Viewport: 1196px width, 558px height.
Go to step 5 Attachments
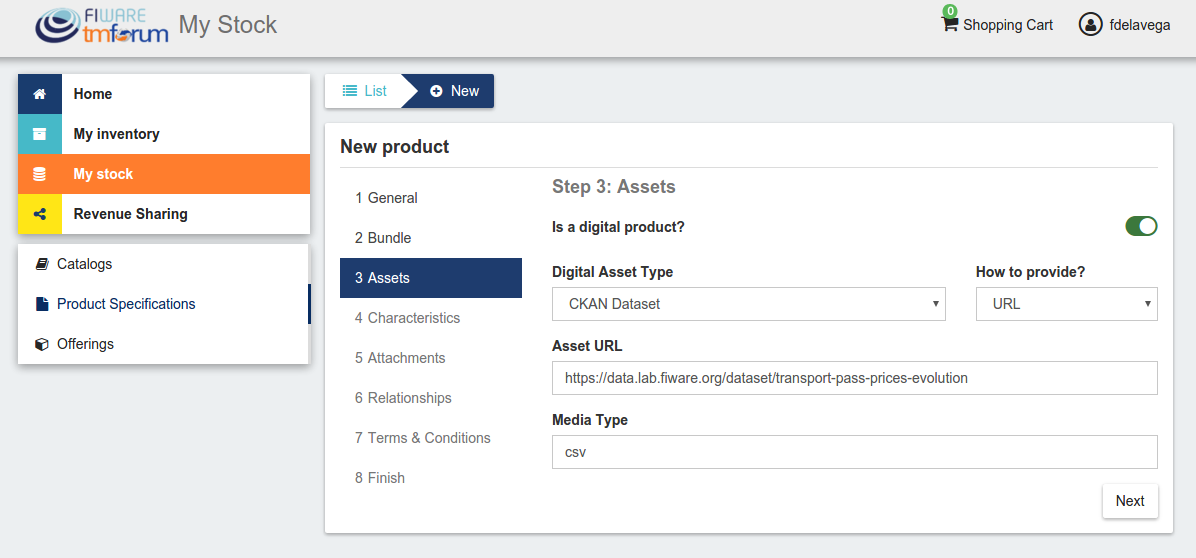(431, 358)
